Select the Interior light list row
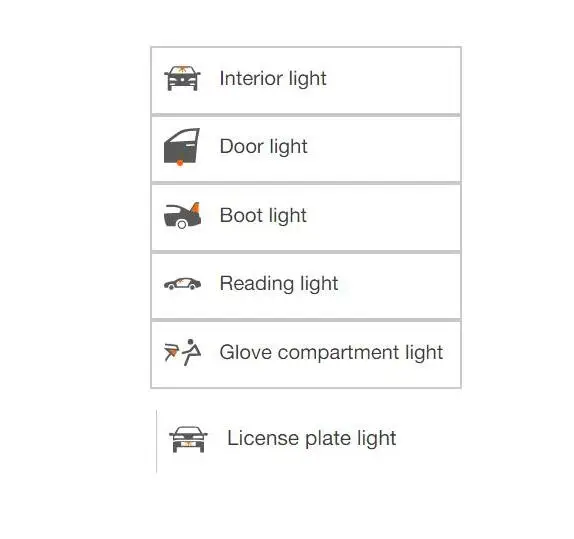This screenshot has width=574, height=539. click(x=306, y=81)
